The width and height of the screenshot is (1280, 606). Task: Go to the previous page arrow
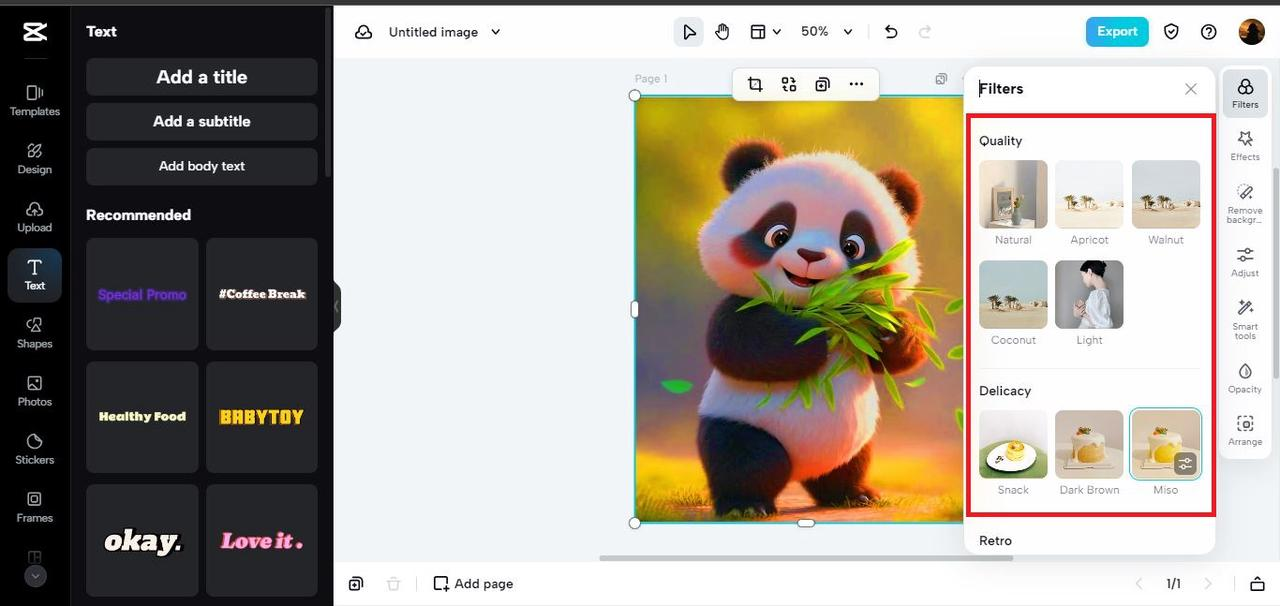coord(1138,584)
